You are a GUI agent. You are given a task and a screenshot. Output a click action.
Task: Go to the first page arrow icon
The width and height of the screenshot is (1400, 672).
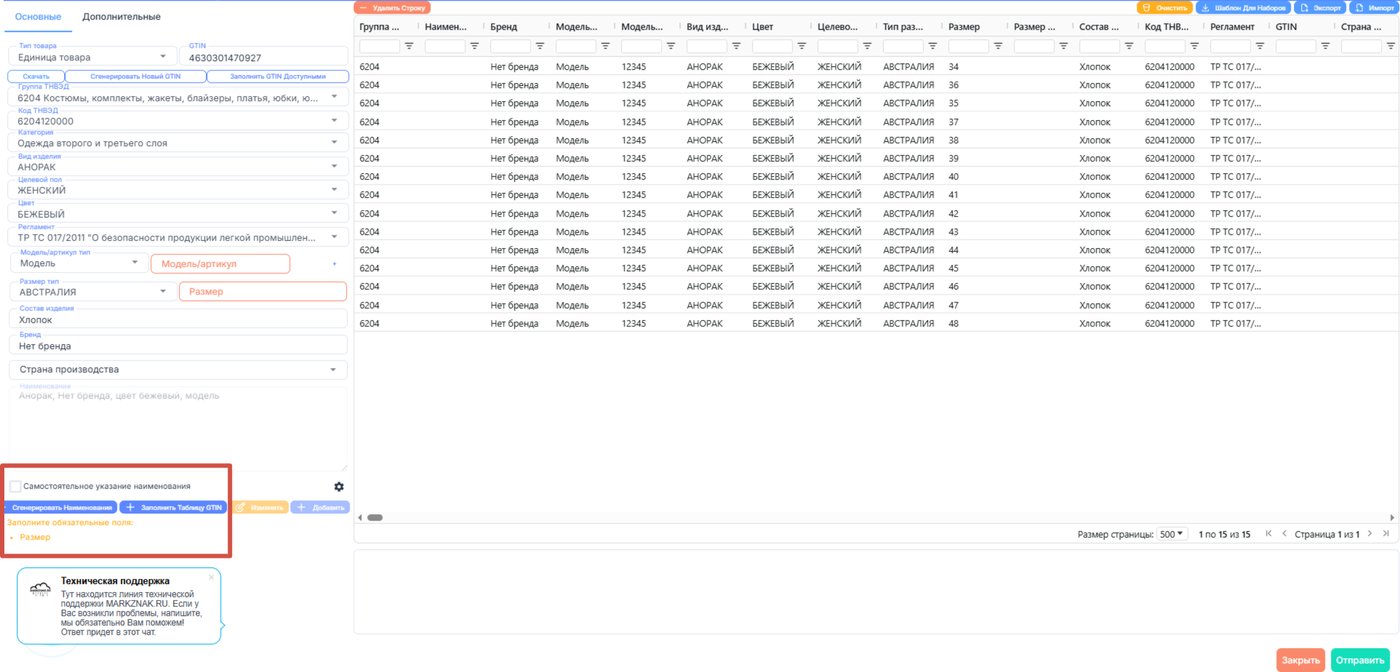pyautogui.click(x=1269, y=534)
